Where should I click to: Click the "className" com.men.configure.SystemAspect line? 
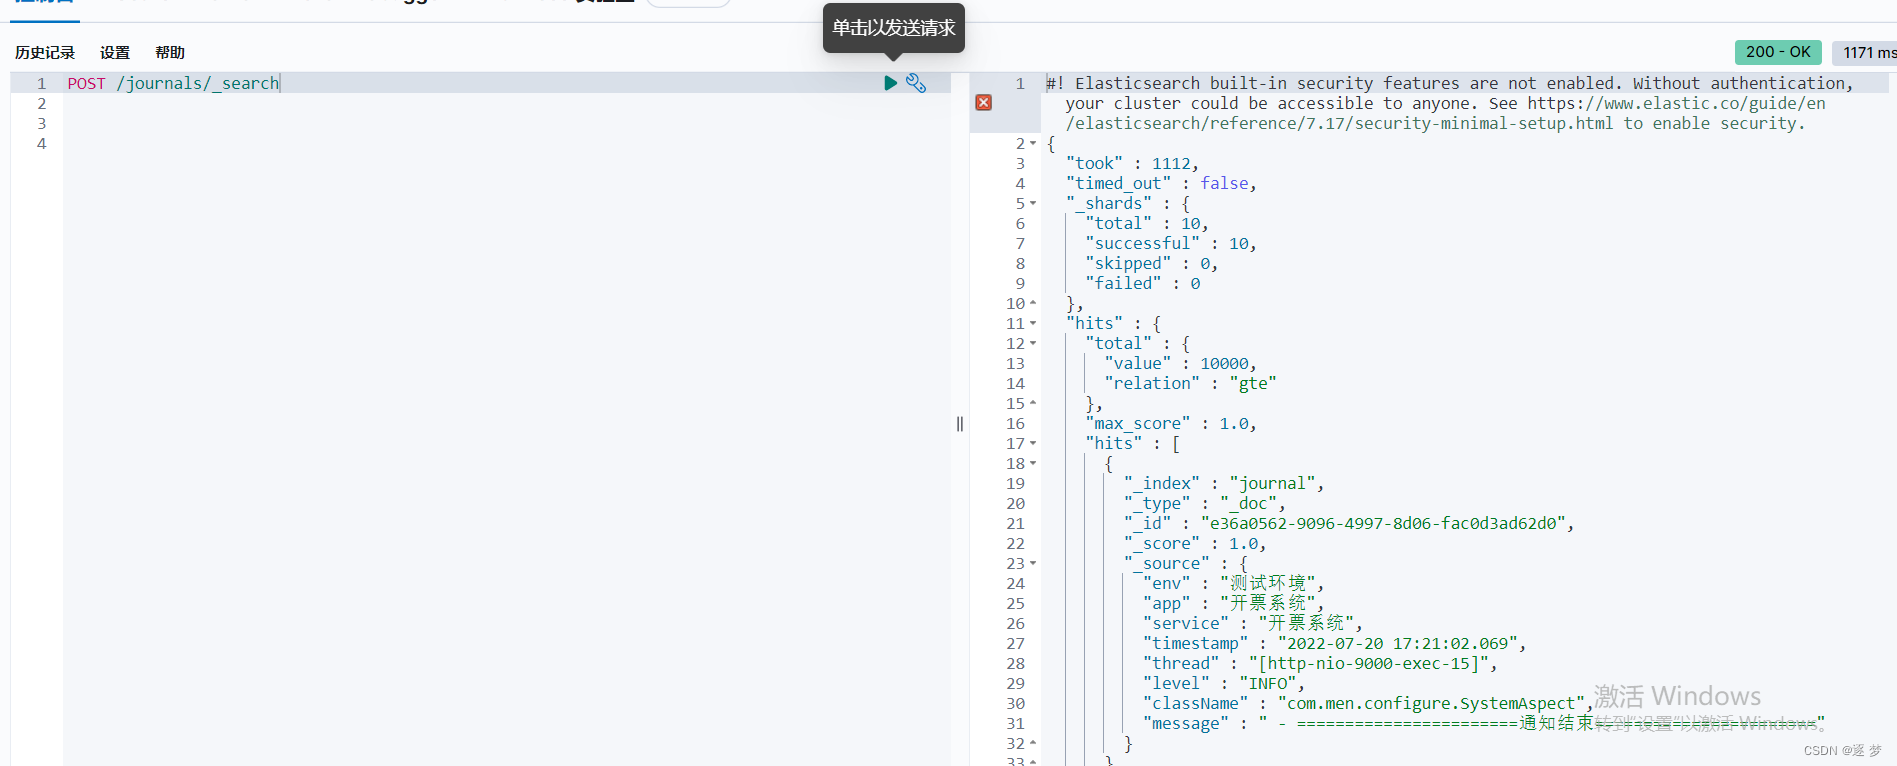[x=1368, y=703]
